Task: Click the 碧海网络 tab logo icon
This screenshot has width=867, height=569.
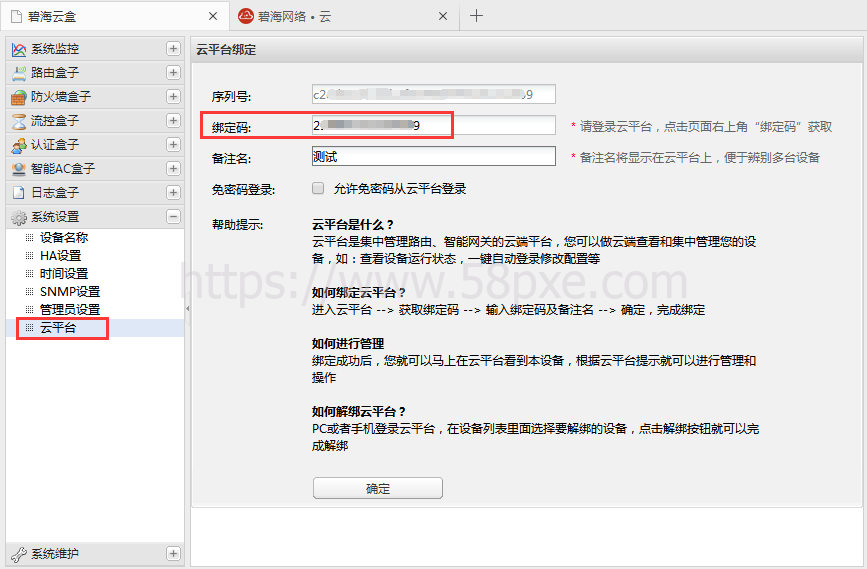Action: click(x=246, y=16)
